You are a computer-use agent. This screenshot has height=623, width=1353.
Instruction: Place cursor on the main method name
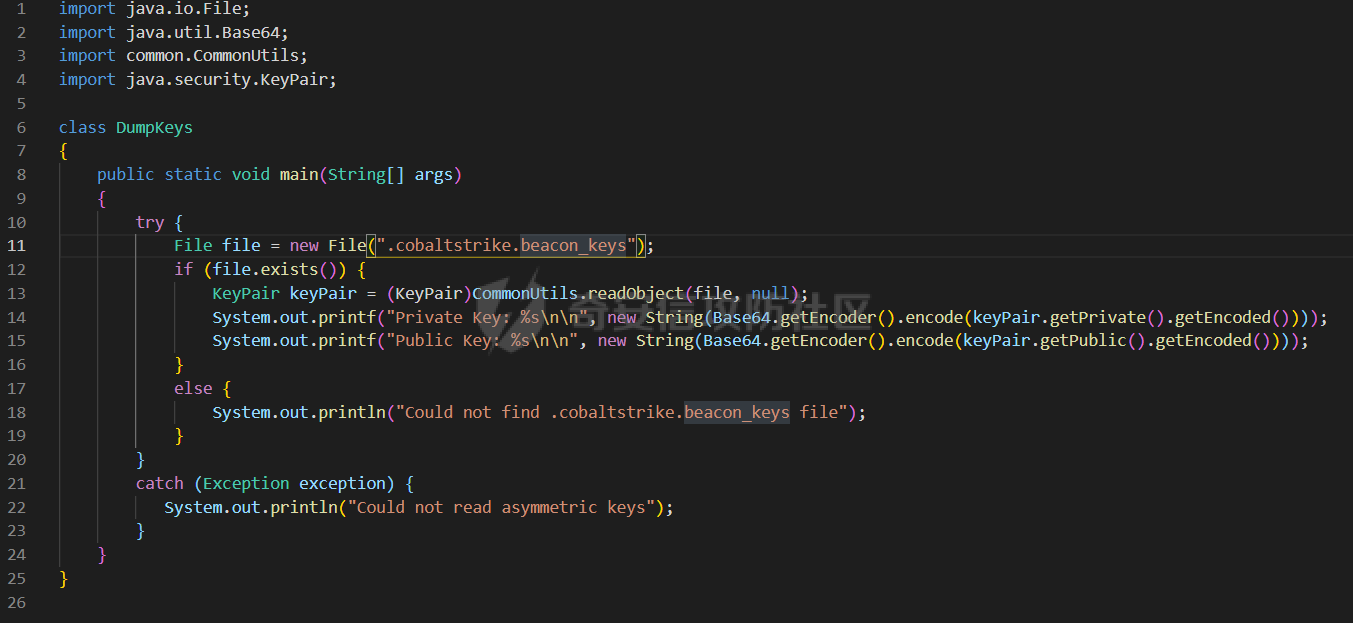[299, 174]
